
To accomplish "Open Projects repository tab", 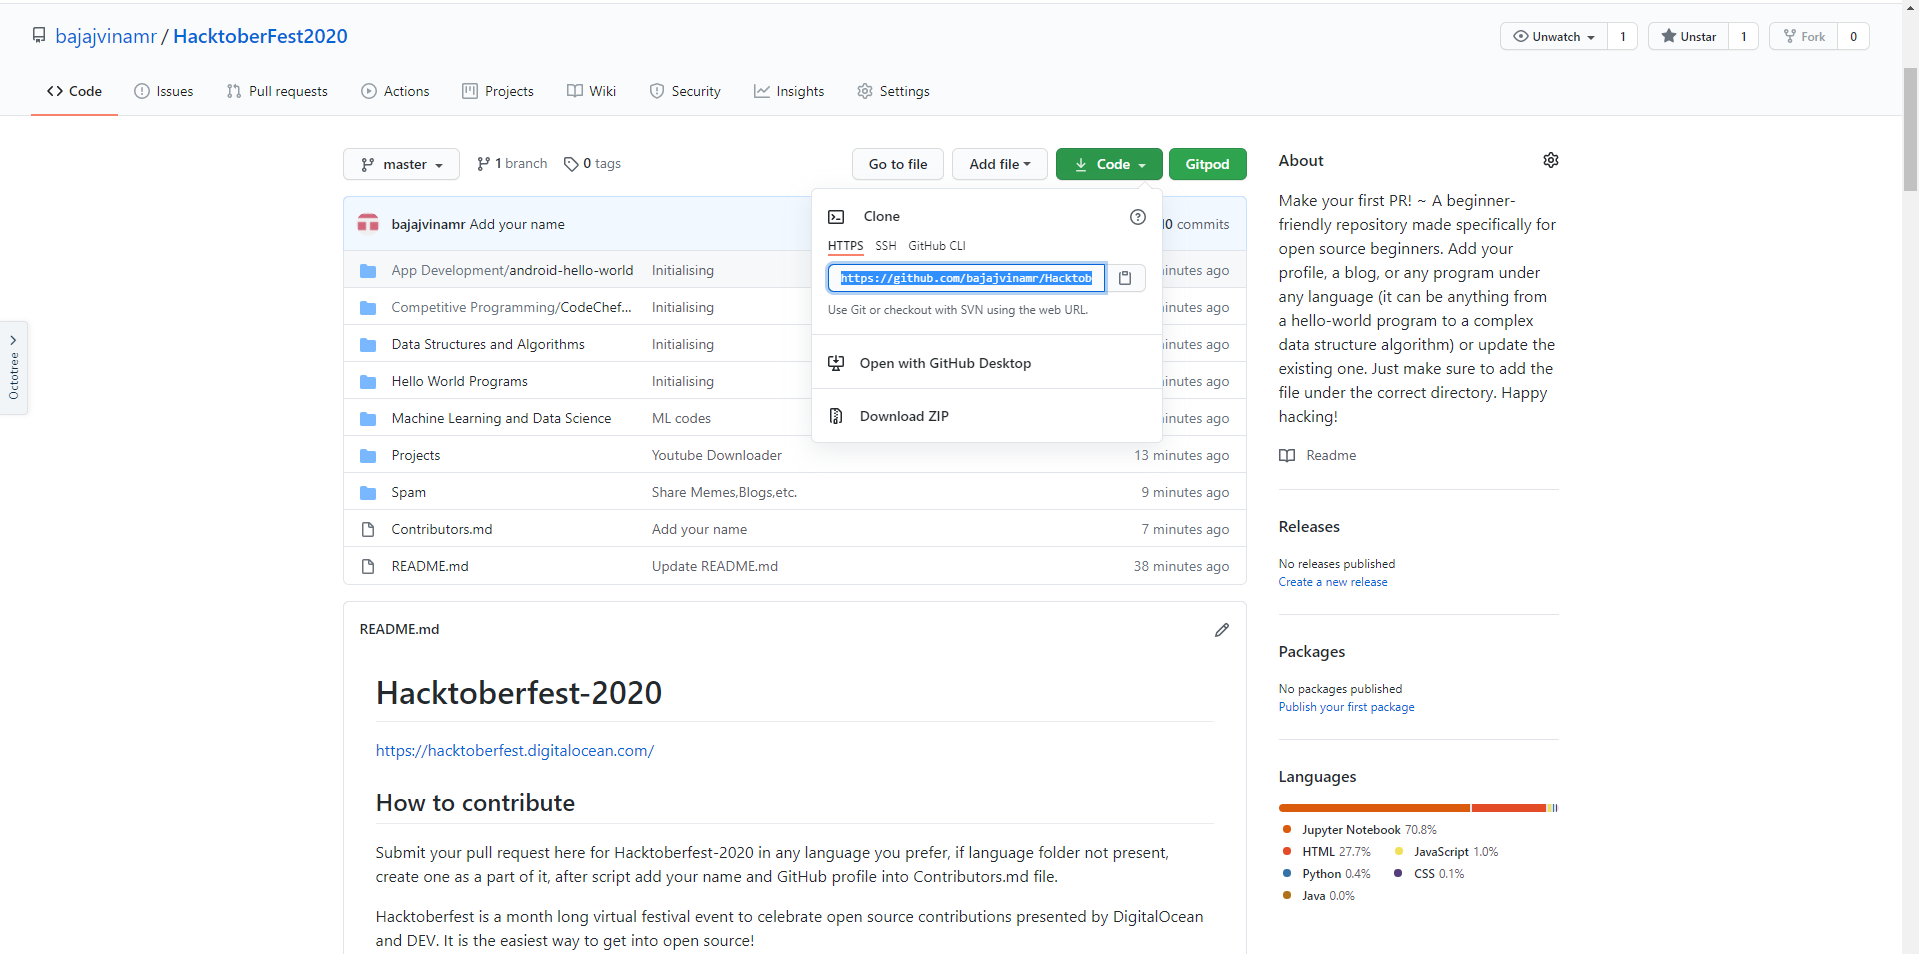I will (498, 91).
